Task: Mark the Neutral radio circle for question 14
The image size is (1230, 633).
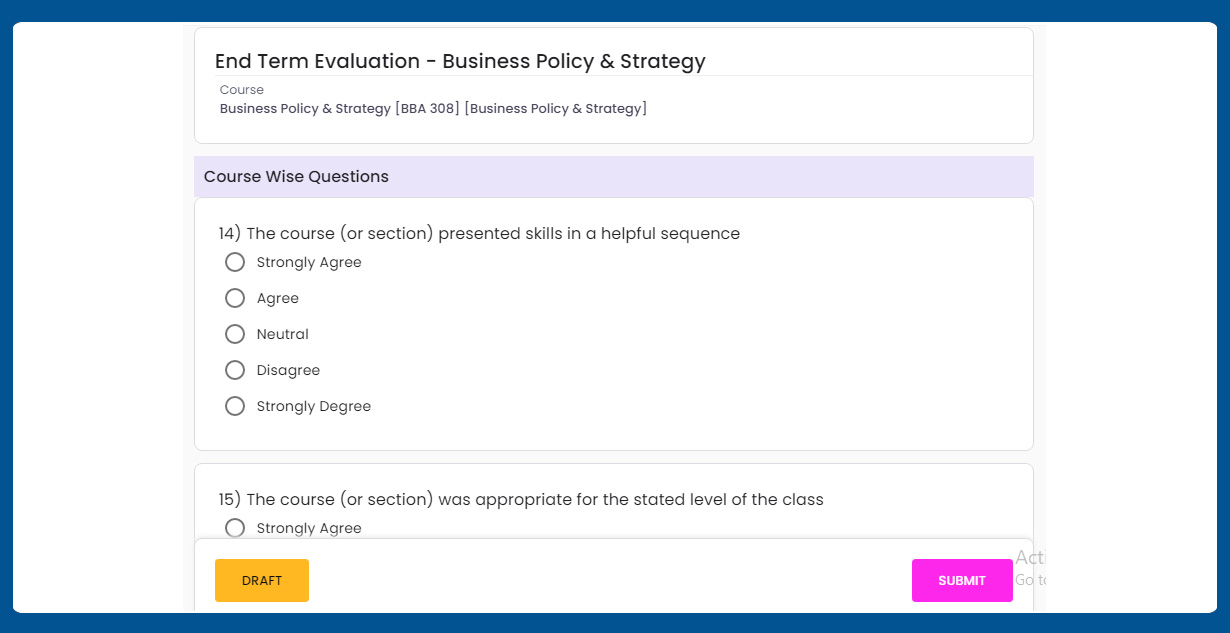Action: pyautogui.click(x=235, y=334)
